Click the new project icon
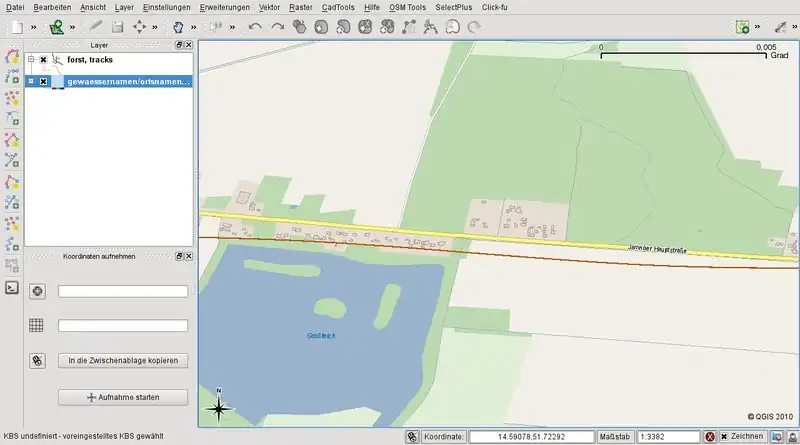The image size is (800, 445). coord(16,27)
